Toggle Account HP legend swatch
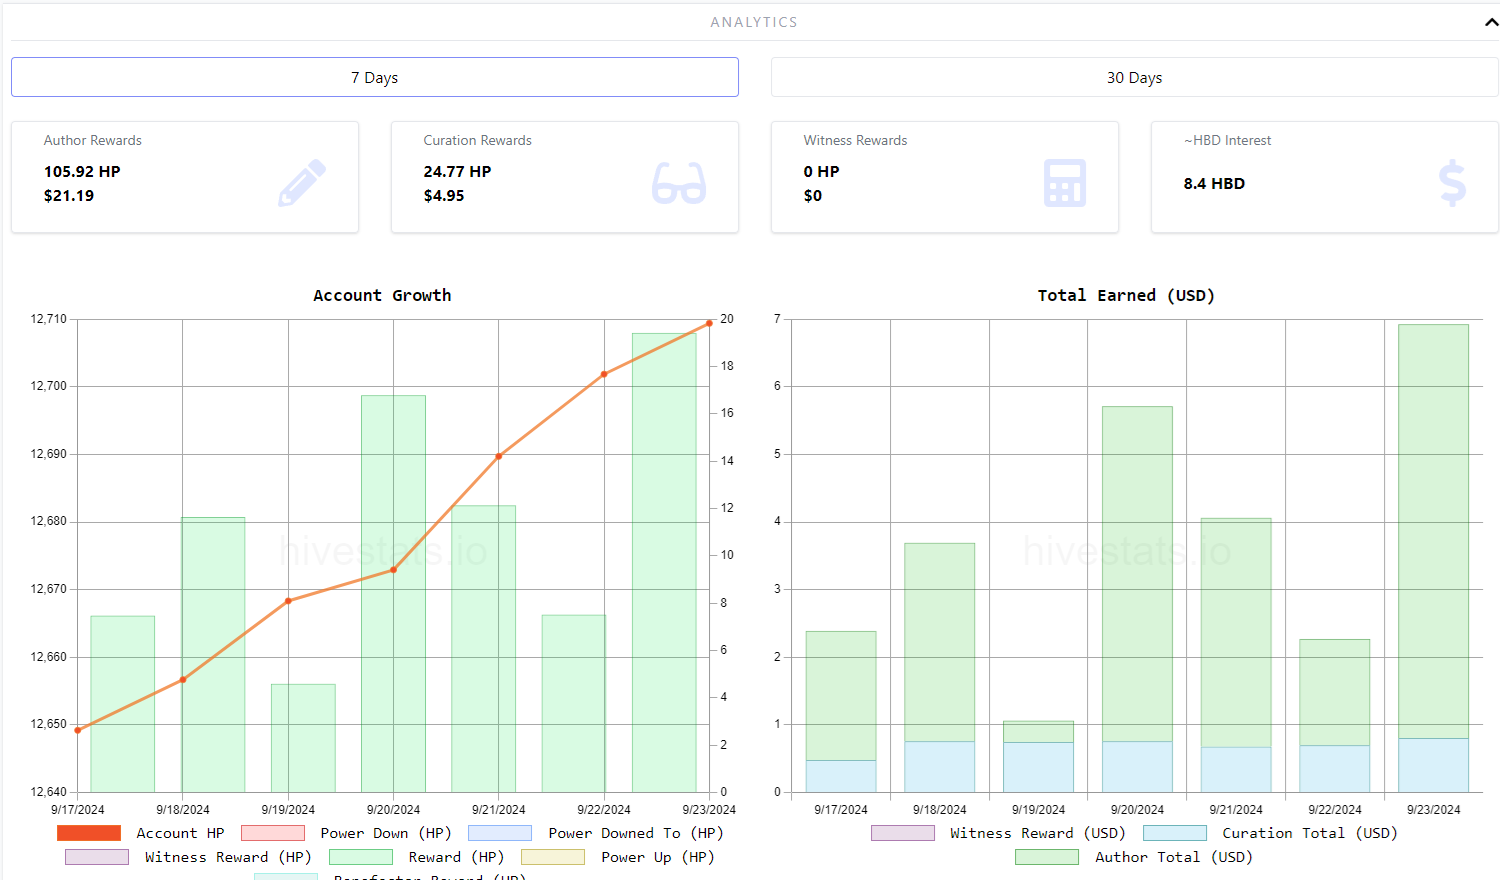 pyautogui.click(x=89, y=833)
